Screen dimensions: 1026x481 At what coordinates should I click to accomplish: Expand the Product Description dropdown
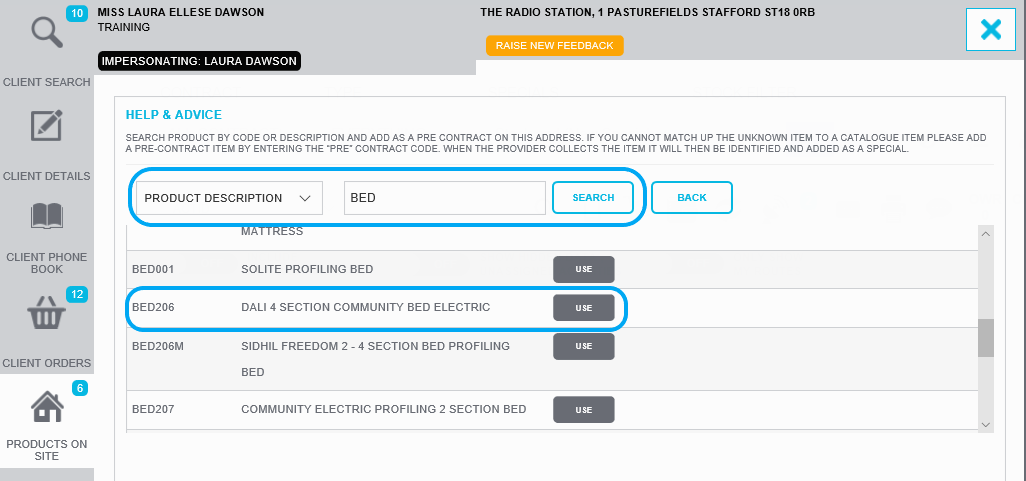[229, 198]
